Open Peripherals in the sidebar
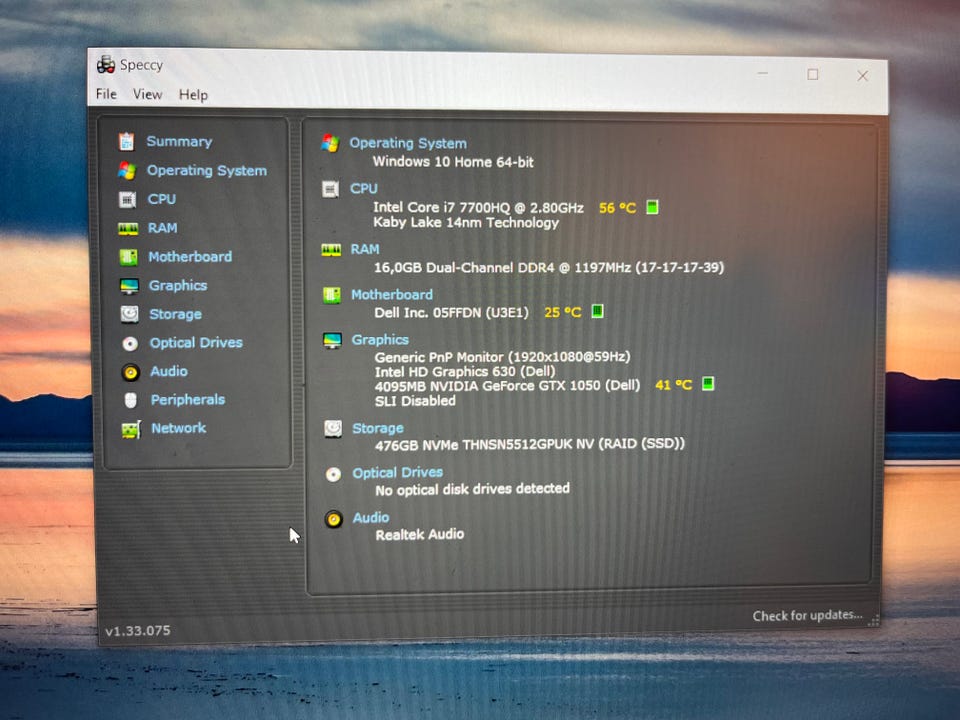The height and width of the screenshot is (720, 960). (x=188, y=400)
